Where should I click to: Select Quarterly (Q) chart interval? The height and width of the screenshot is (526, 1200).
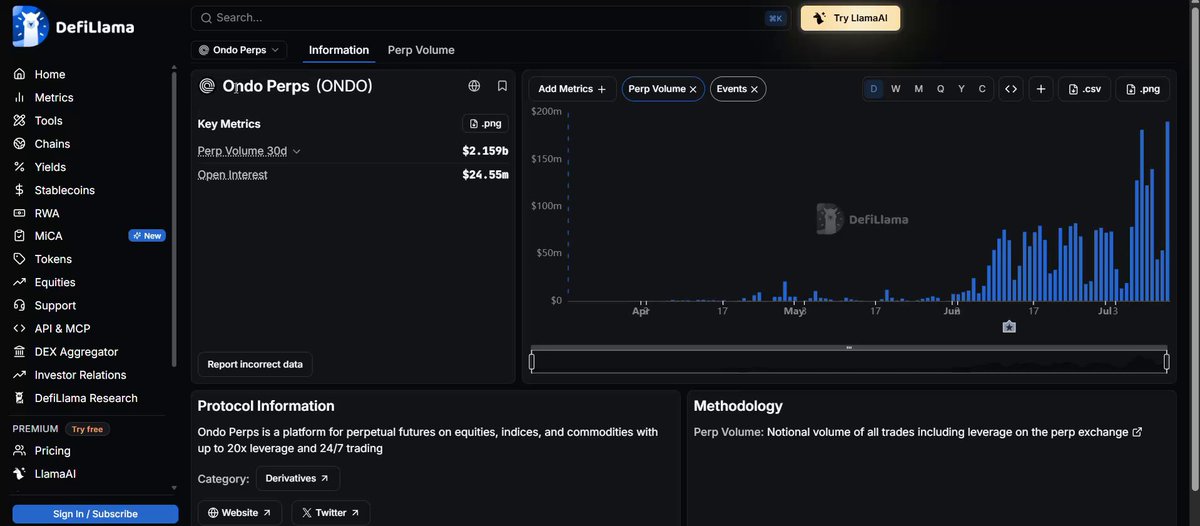pyautogui.click(x=940, y=89)
